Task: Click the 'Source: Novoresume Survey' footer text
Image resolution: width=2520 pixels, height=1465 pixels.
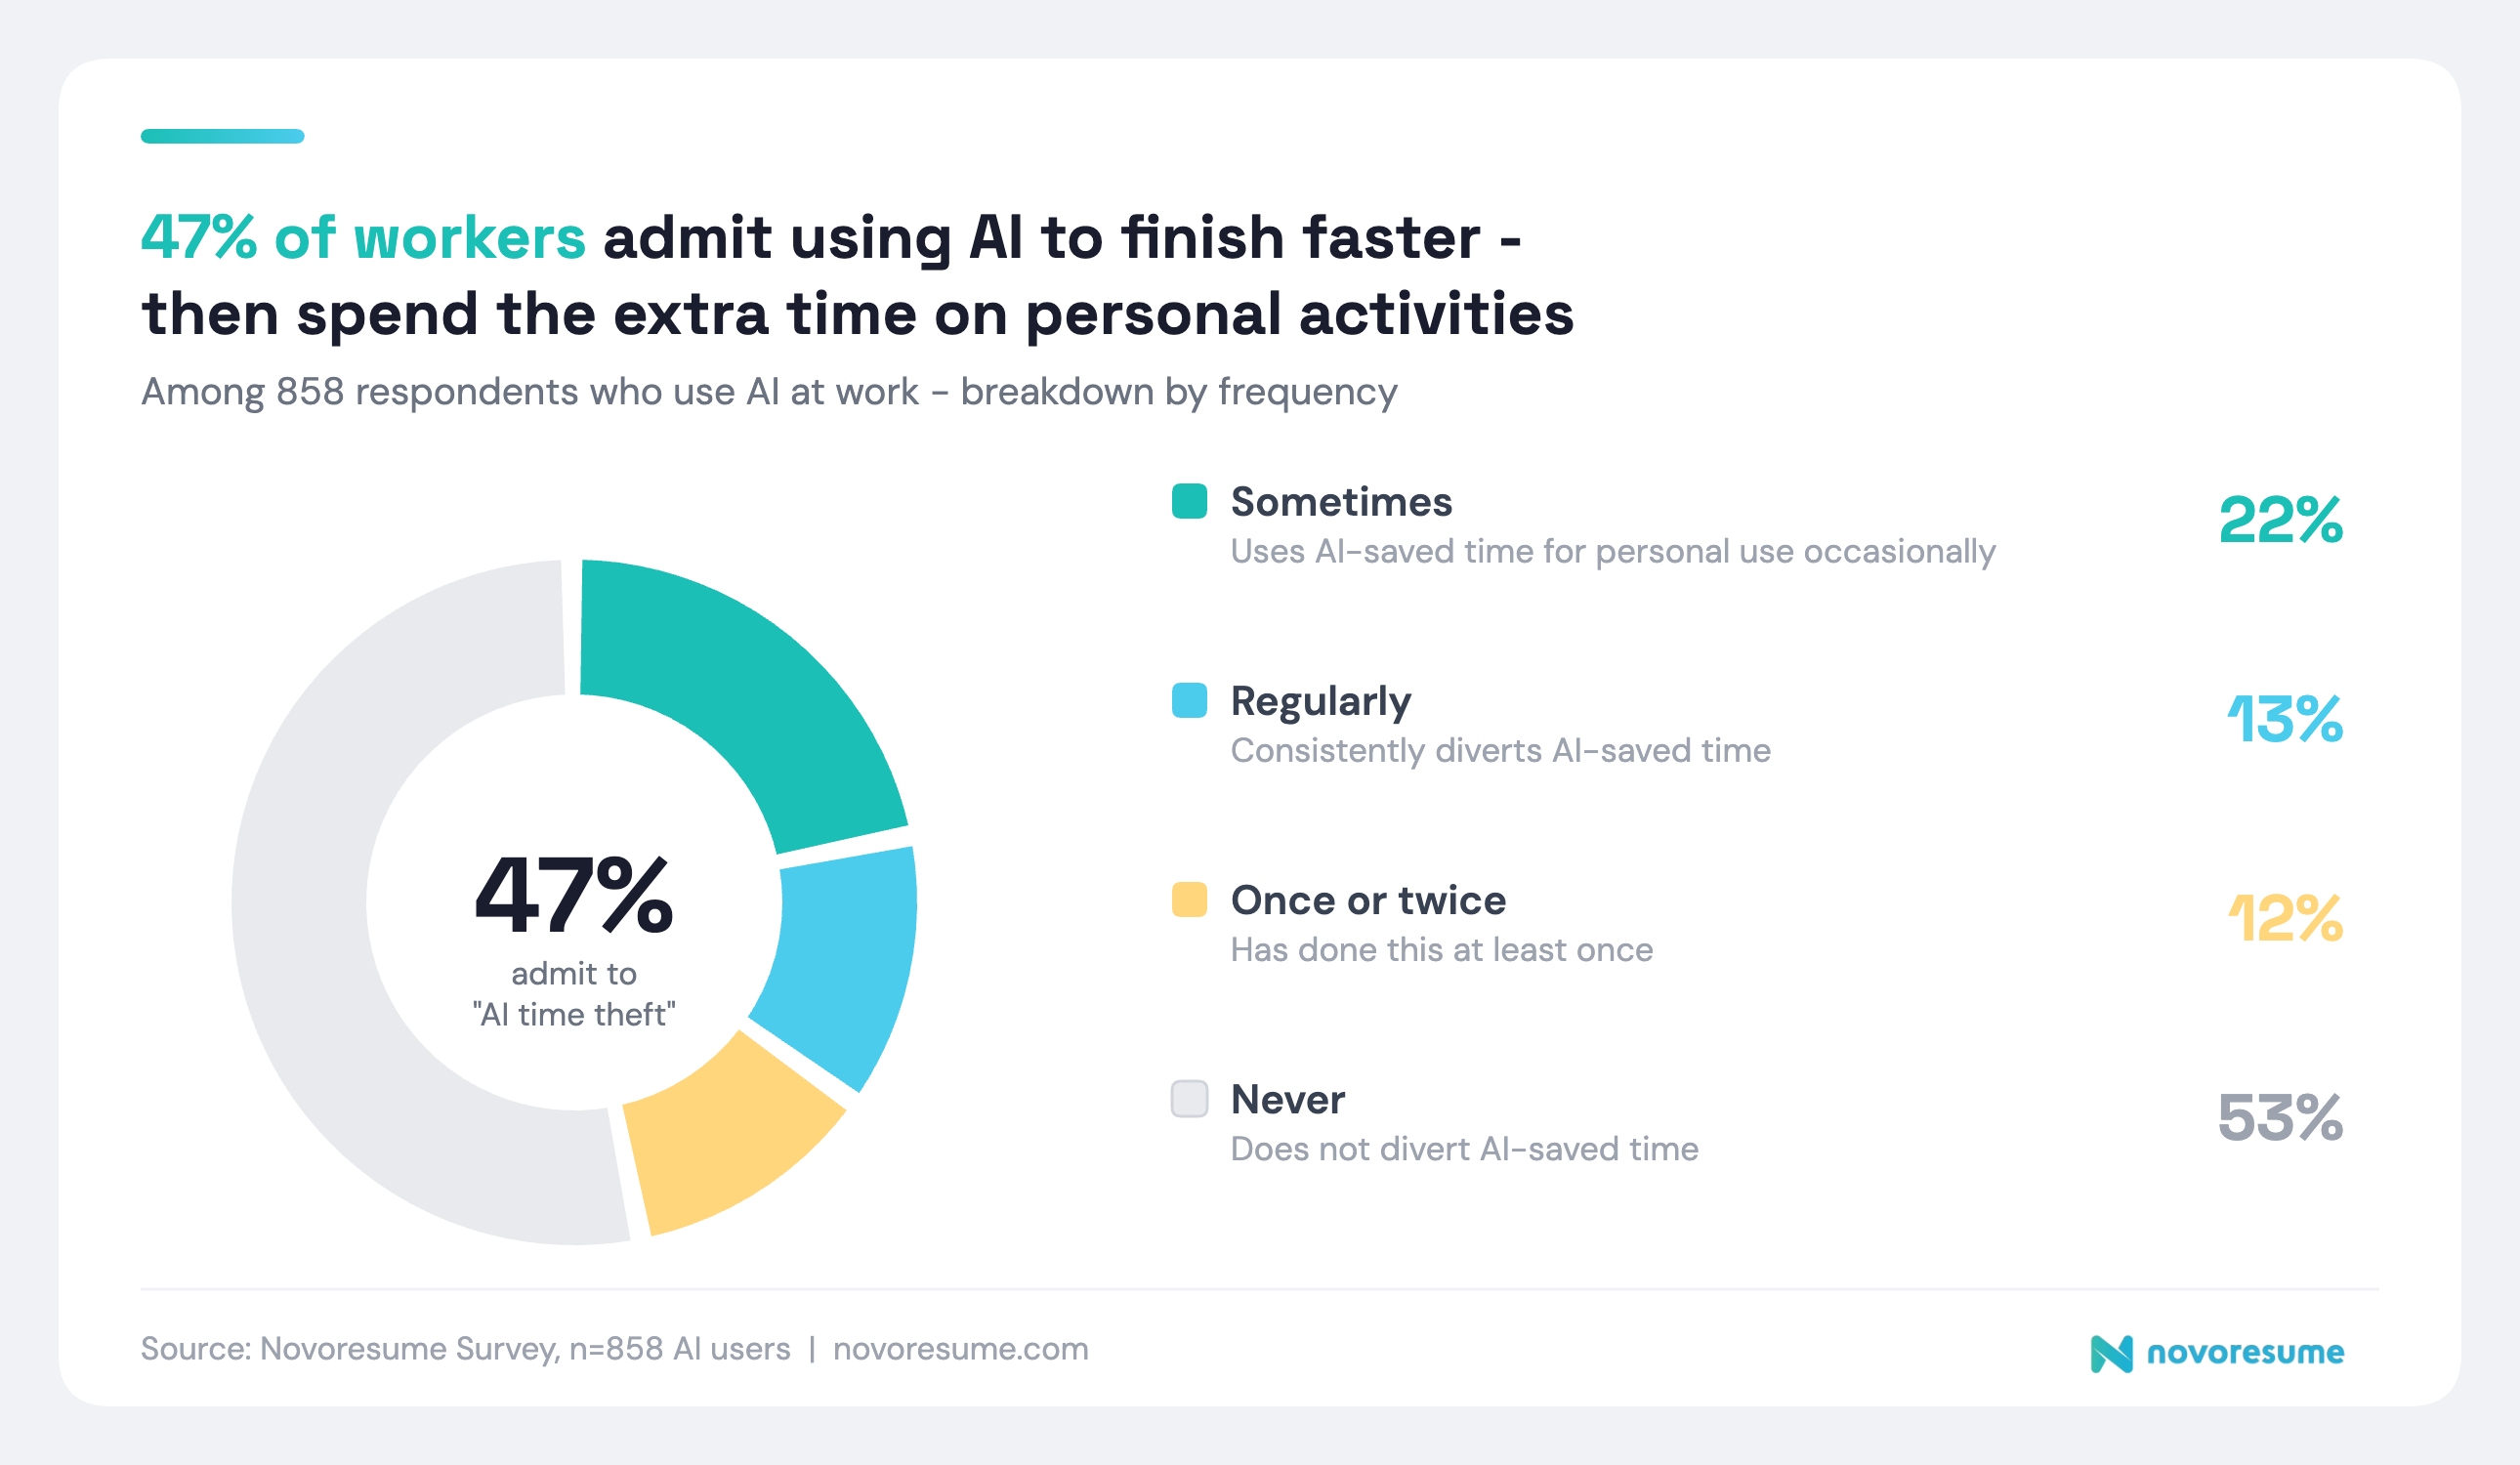Action: pyautogui.click(x=465, y=1349)
